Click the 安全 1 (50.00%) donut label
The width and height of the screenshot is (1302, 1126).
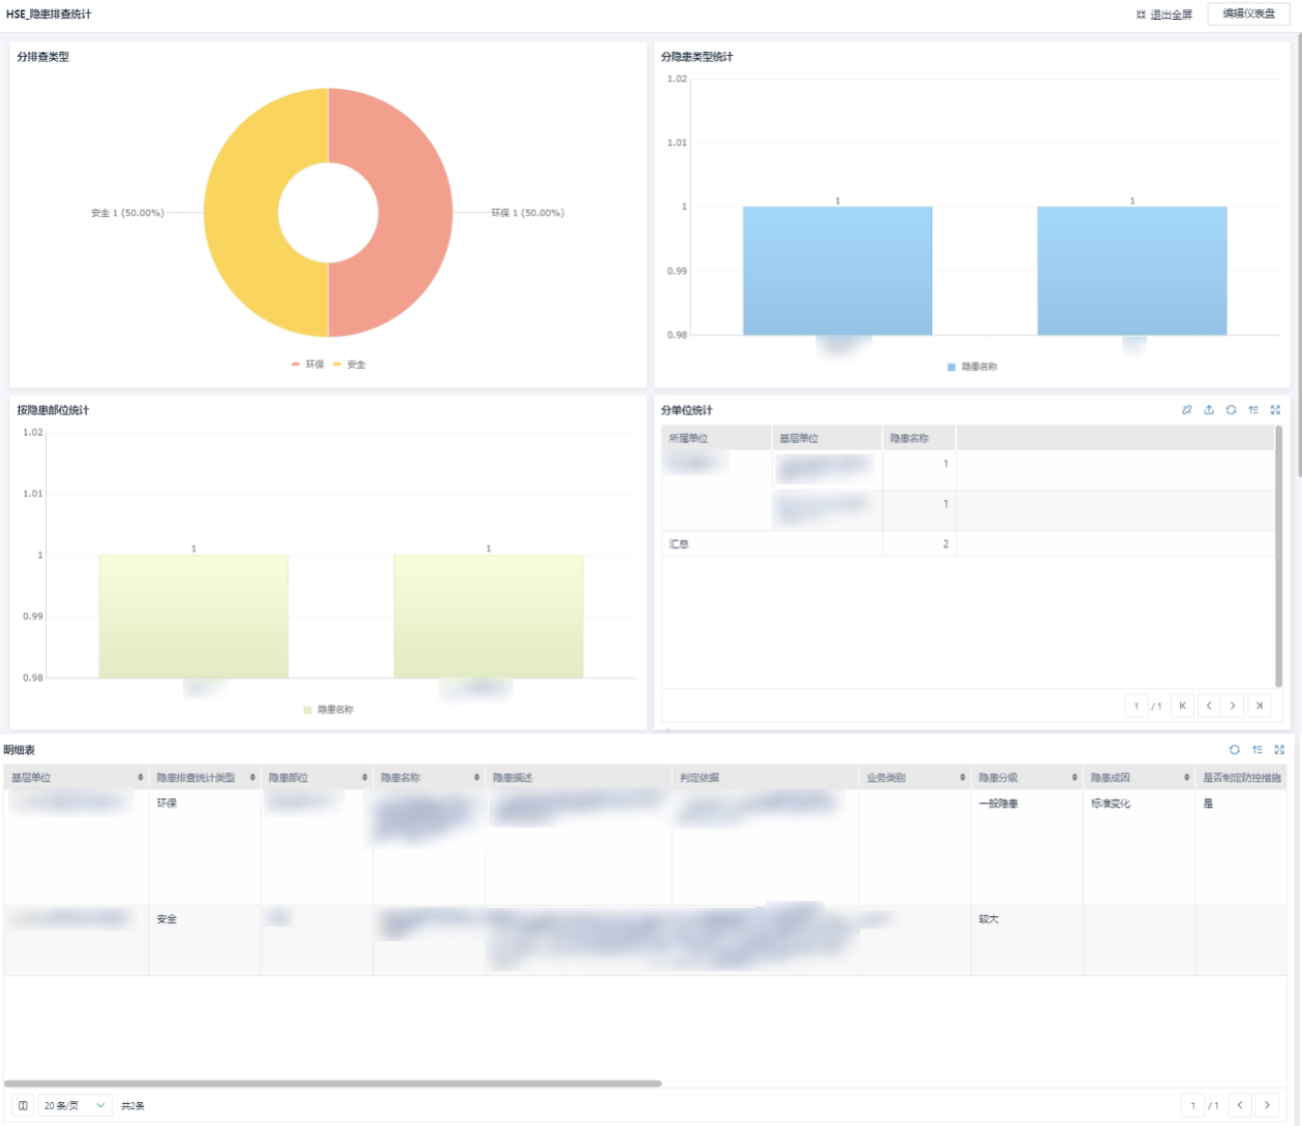(127, 213)
